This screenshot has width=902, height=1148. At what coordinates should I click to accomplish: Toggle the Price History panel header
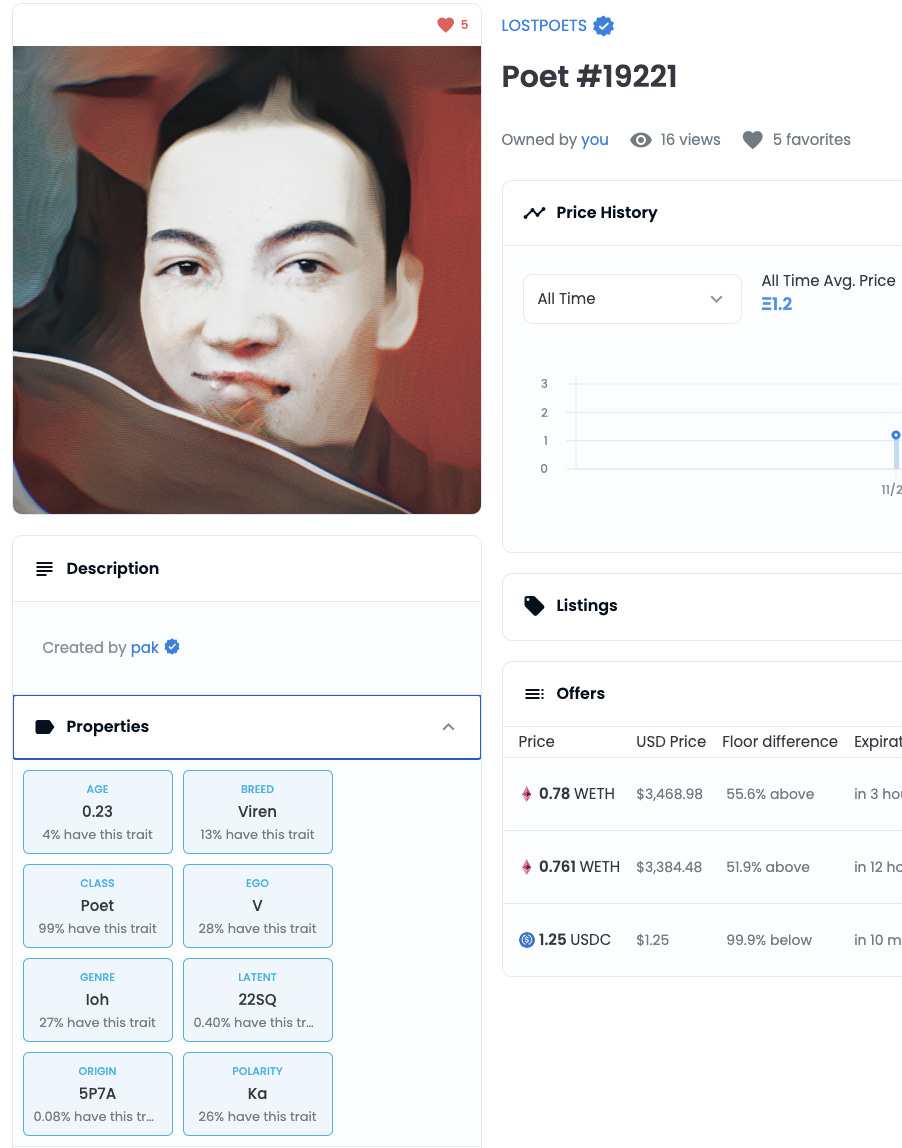(x=702, y=213)
